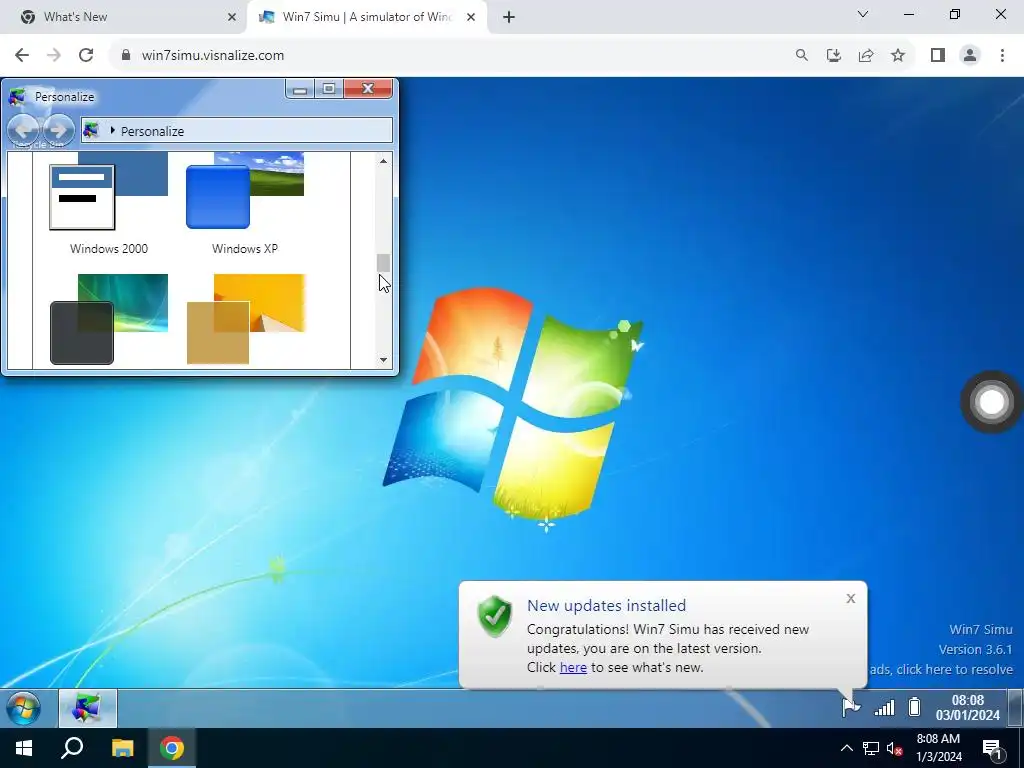Open the Chrome tab search chevron
Viewport: 1024px width, 768px height.
tap(862, 14)
